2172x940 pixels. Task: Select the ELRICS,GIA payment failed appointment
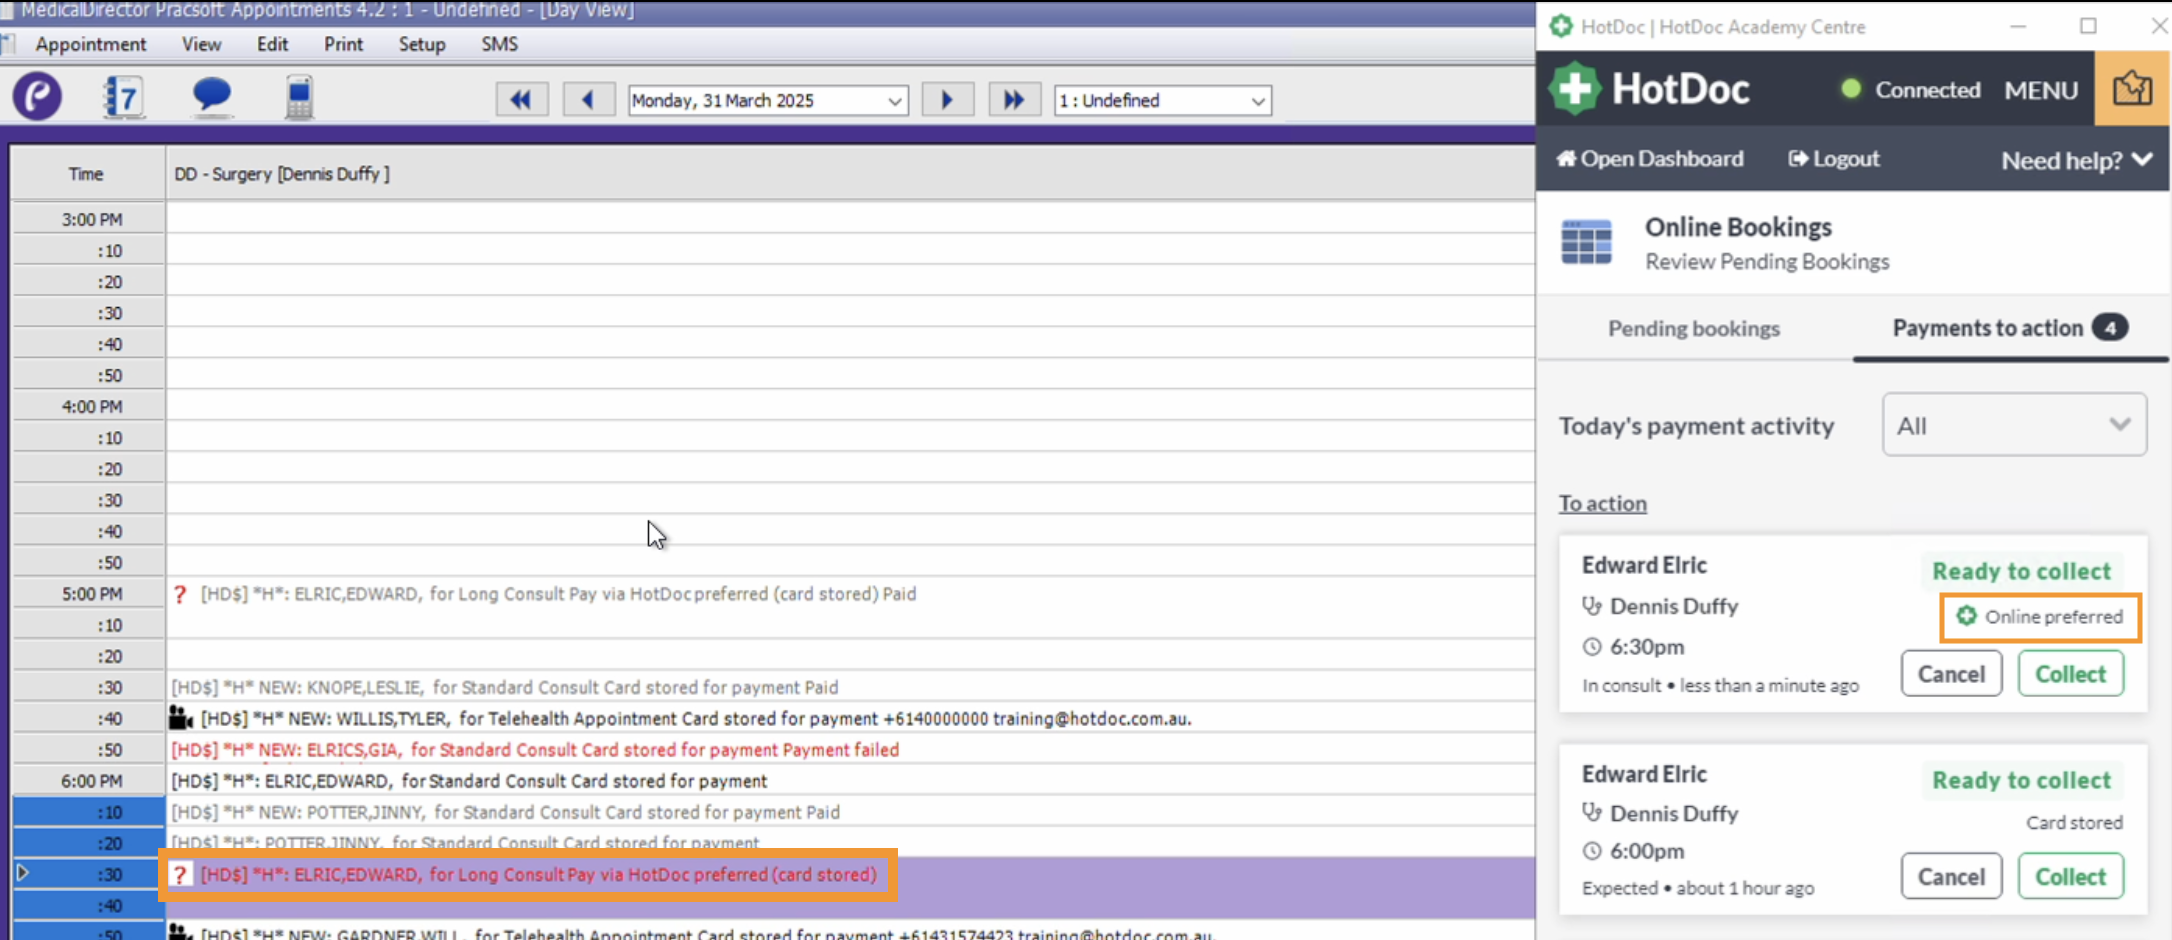[850, 750]
